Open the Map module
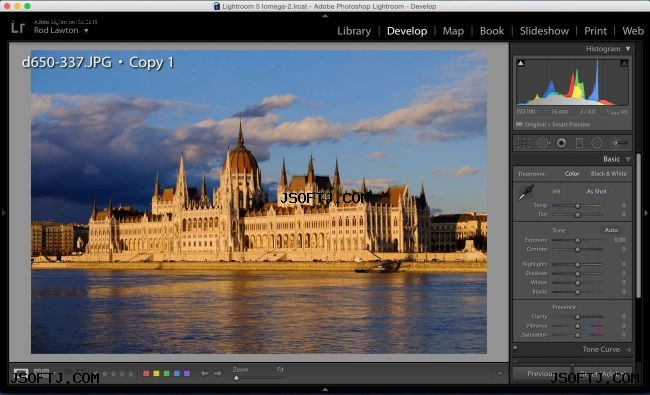Screen dimensions: 650x395 point(453,31)
